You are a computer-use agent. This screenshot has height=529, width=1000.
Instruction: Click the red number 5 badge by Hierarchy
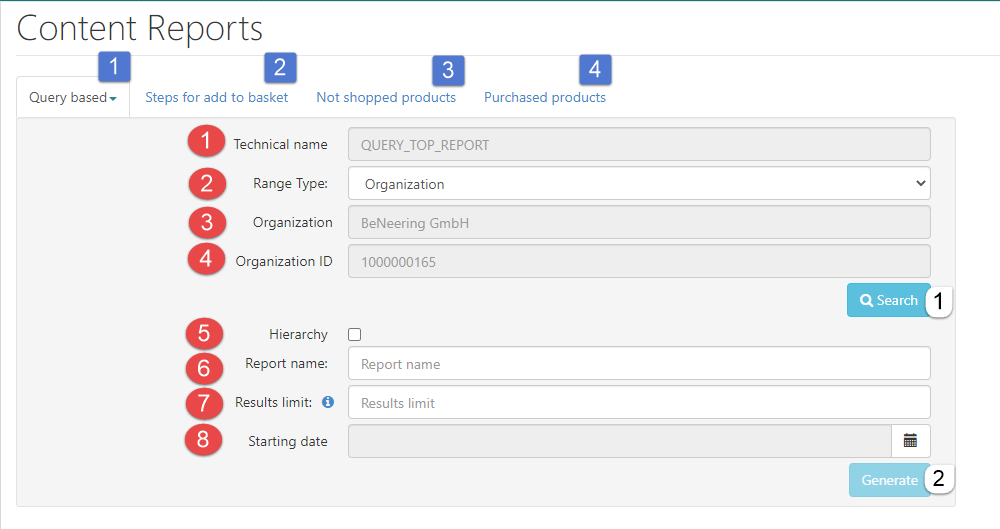pyautogui.click(x=205, y=334)
